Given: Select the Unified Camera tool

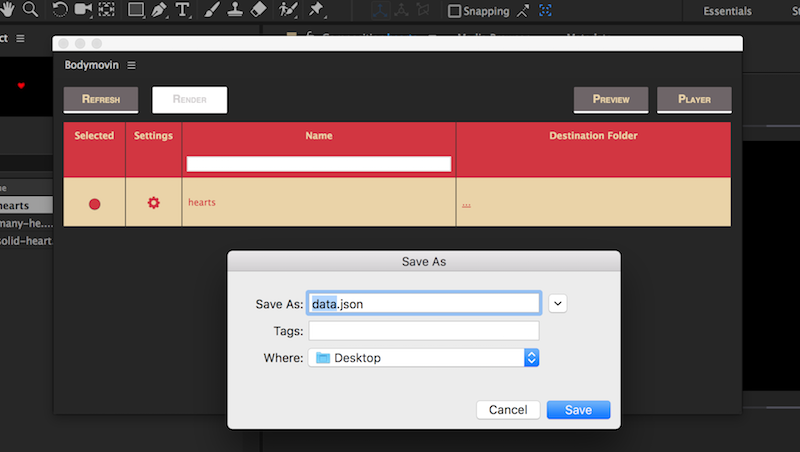Looking at the screenshot, I should (x=83, y=9).
